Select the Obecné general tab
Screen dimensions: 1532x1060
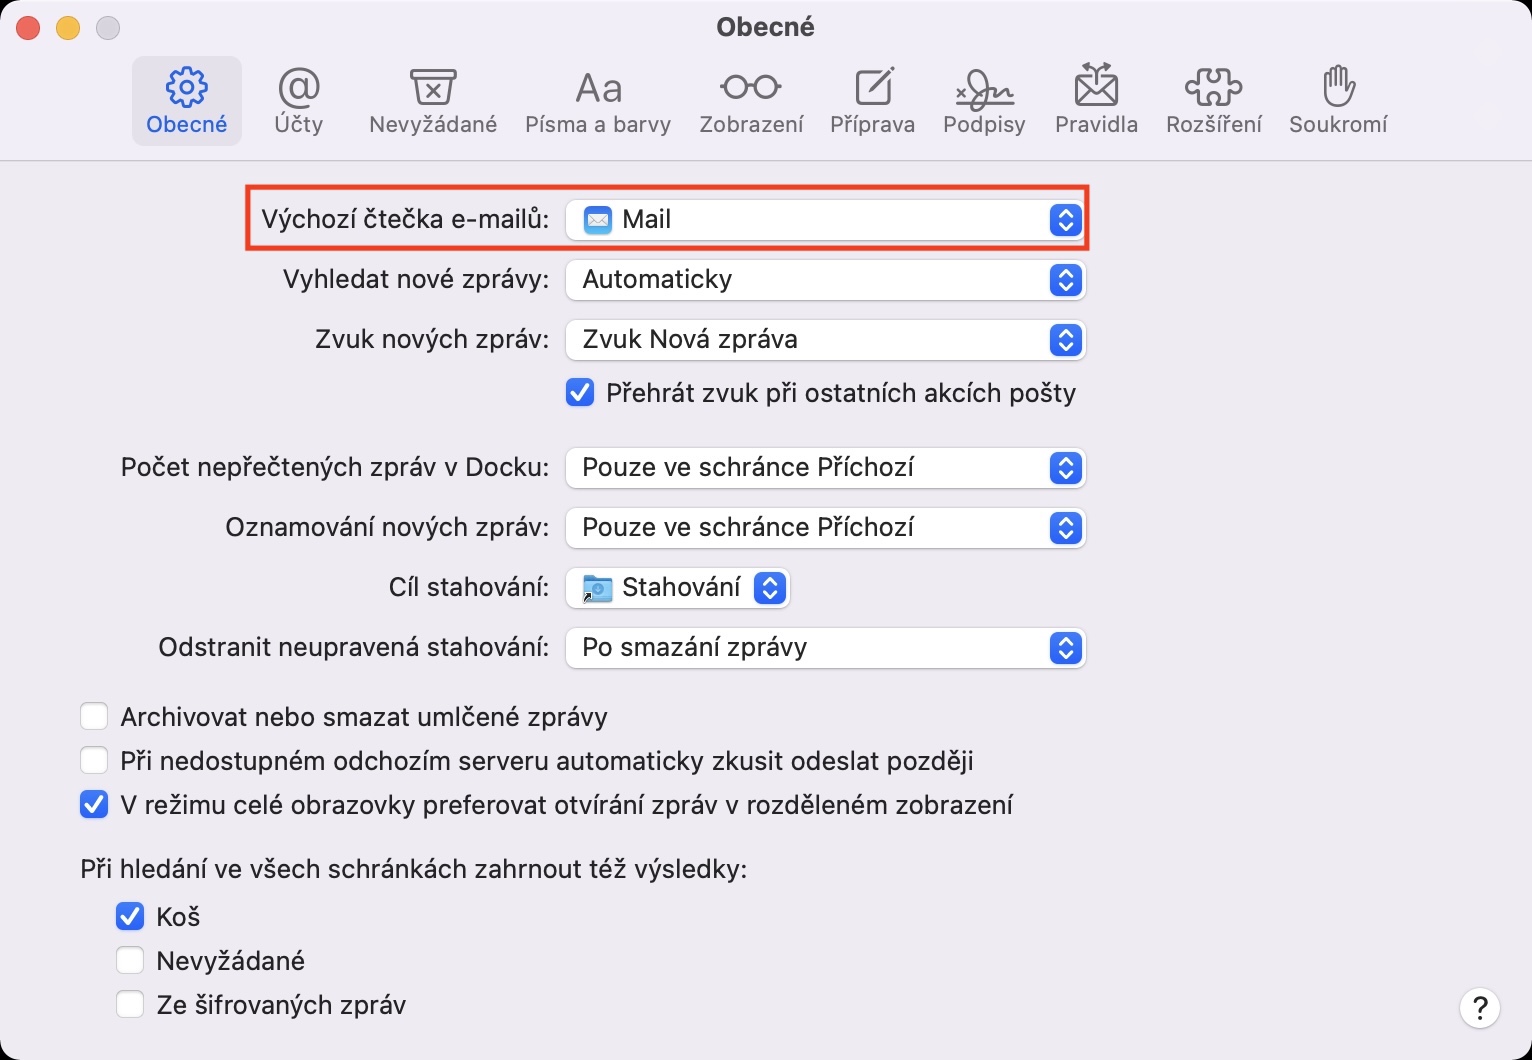(187, 101)
